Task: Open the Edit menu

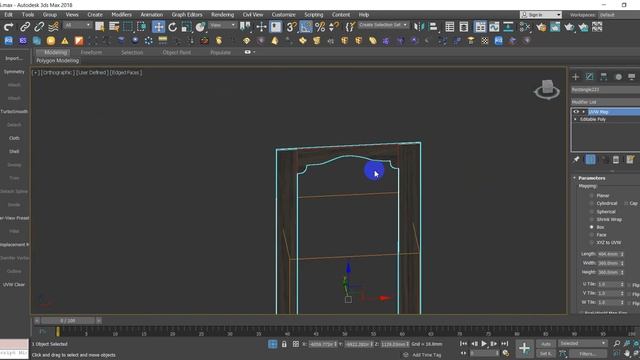Action: (8, 14)
